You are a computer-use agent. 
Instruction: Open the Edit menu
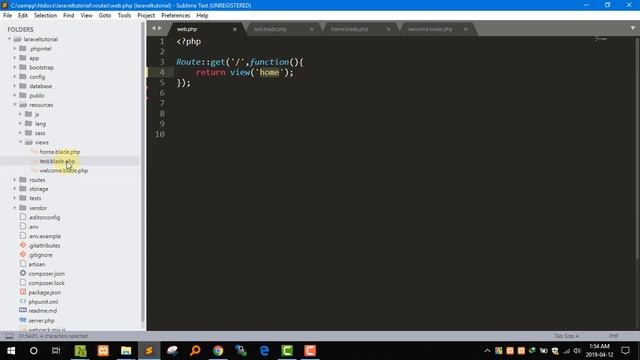(23, 16)
